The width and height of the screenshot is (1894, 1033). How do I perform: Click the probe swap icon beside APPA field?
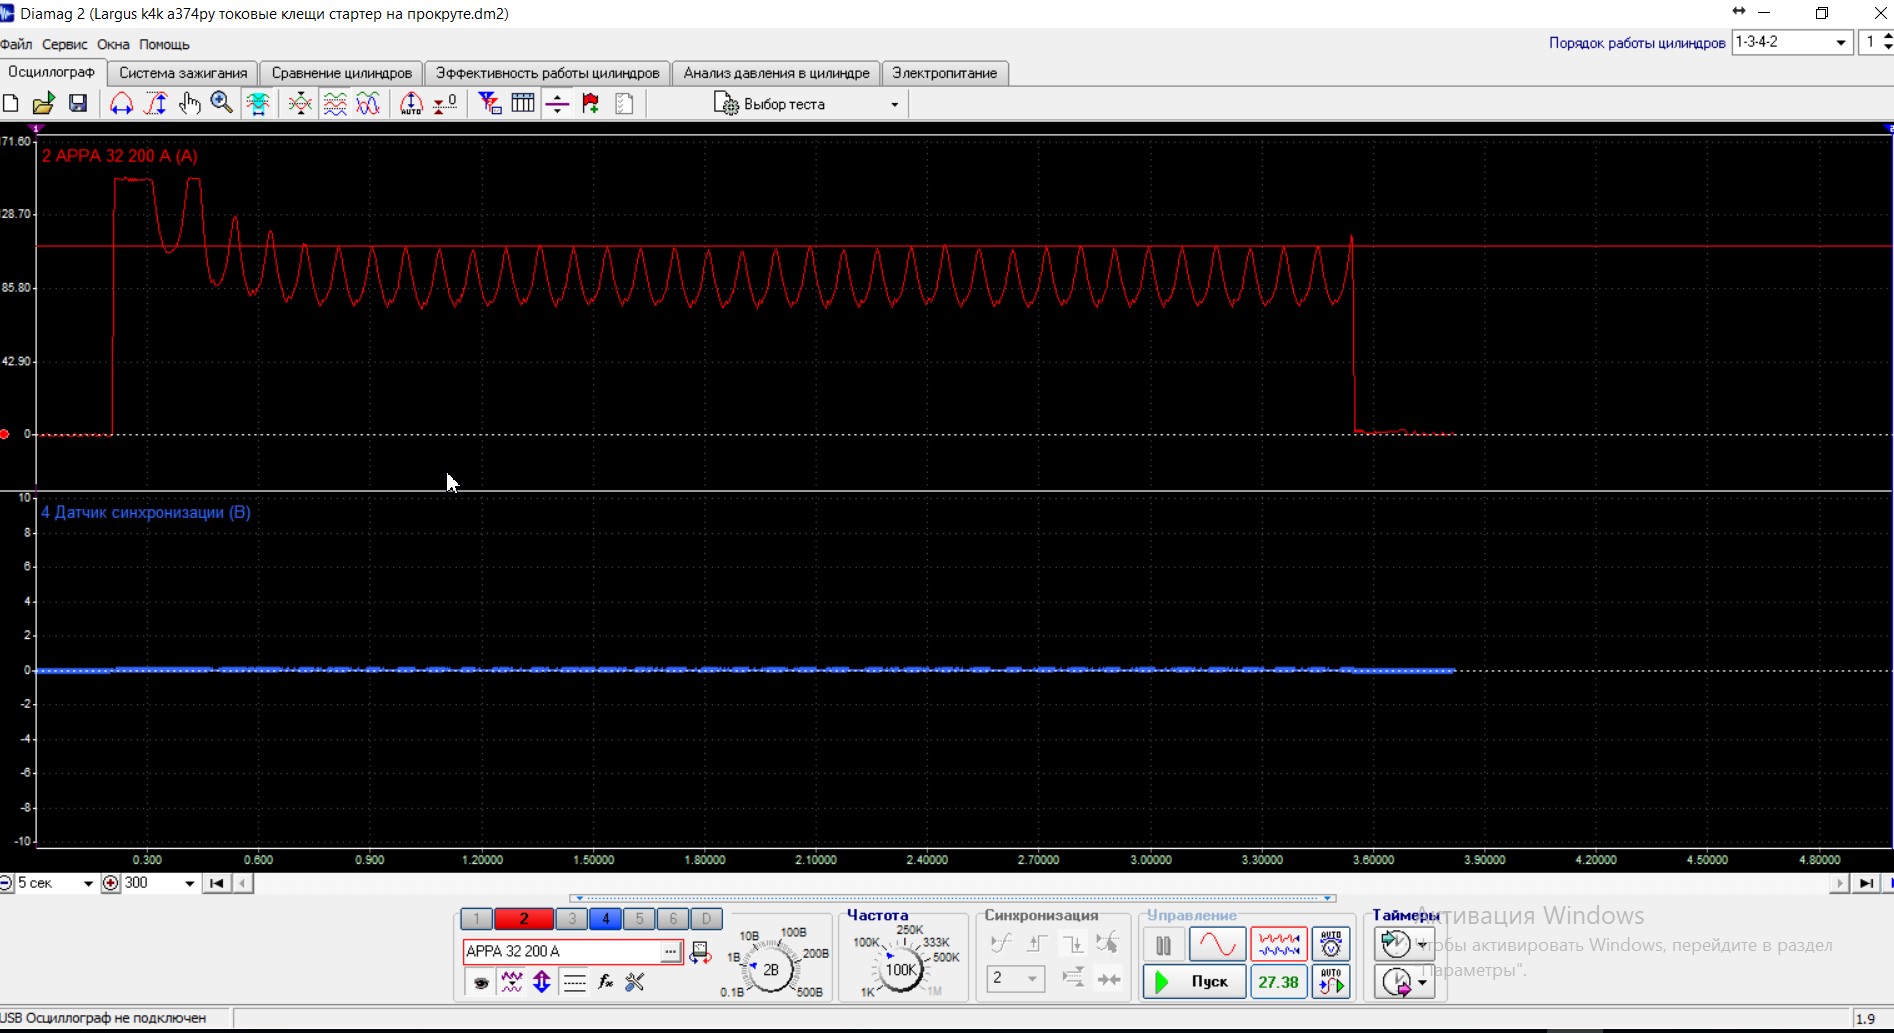pos(700,952)
